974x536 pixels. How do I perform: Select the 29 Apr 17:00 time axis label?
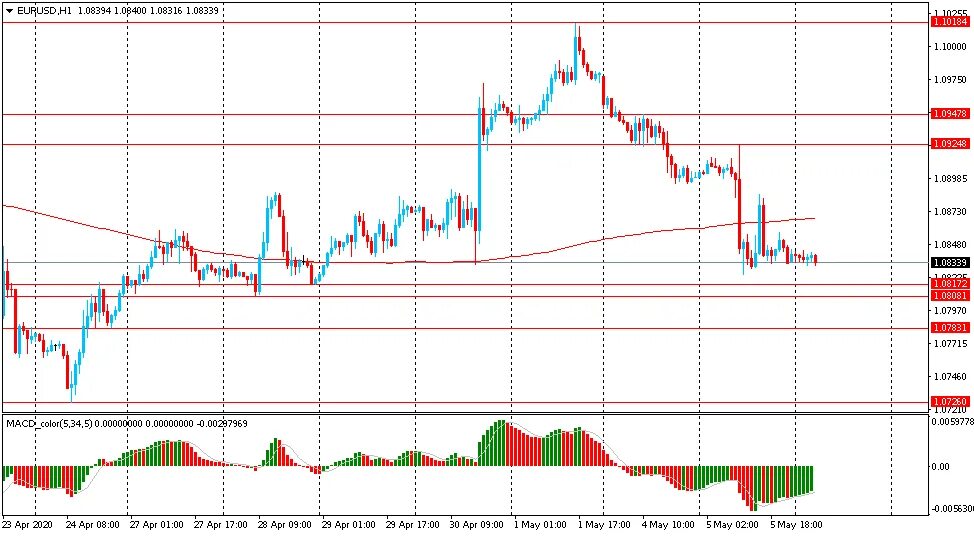[x=412, y=525]
